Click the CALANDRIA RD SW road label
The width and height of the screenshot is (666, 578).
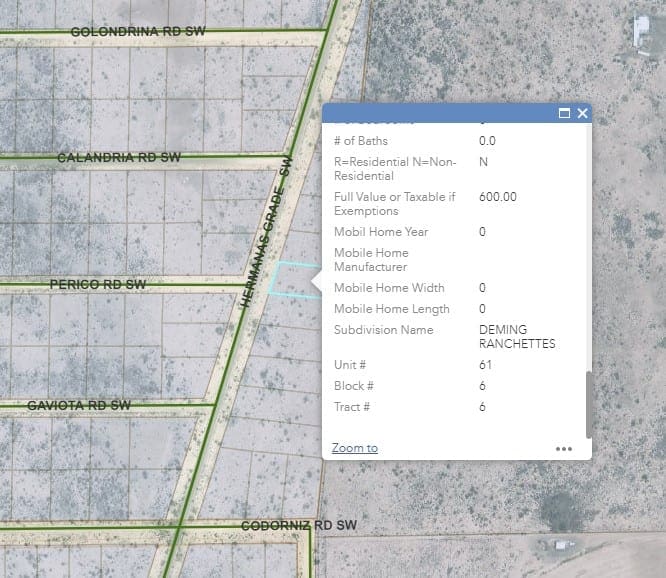click(x=119, y=158)
